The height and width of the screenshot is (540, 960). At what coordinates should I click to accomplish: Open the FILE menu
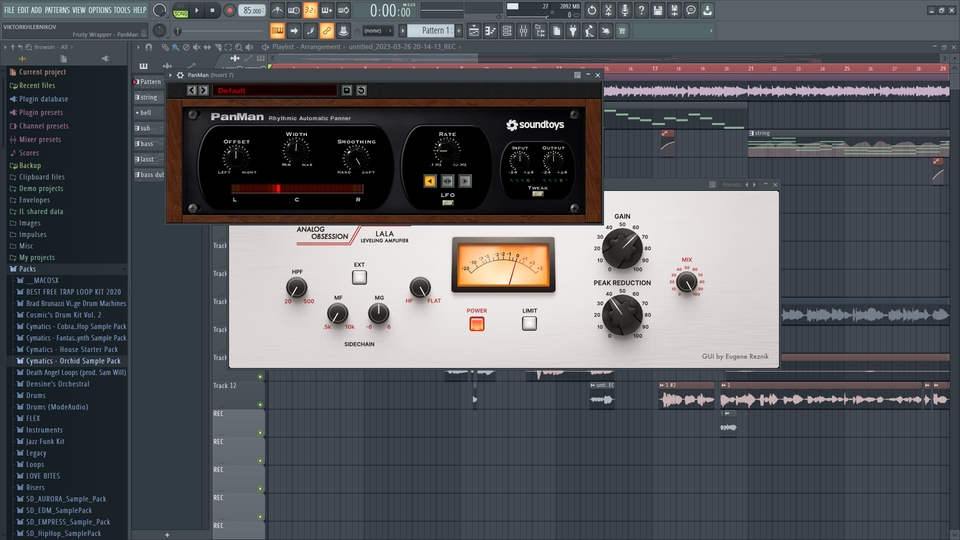pyautogui.click(x=9, y=10)
